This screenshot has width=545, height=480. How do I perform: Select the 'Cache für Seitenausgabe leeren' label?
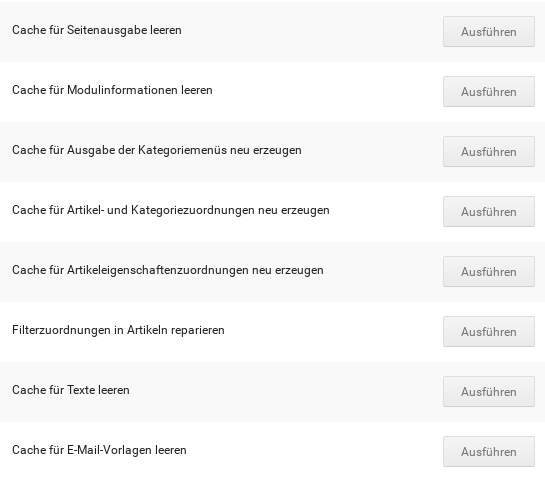point(97,30)
